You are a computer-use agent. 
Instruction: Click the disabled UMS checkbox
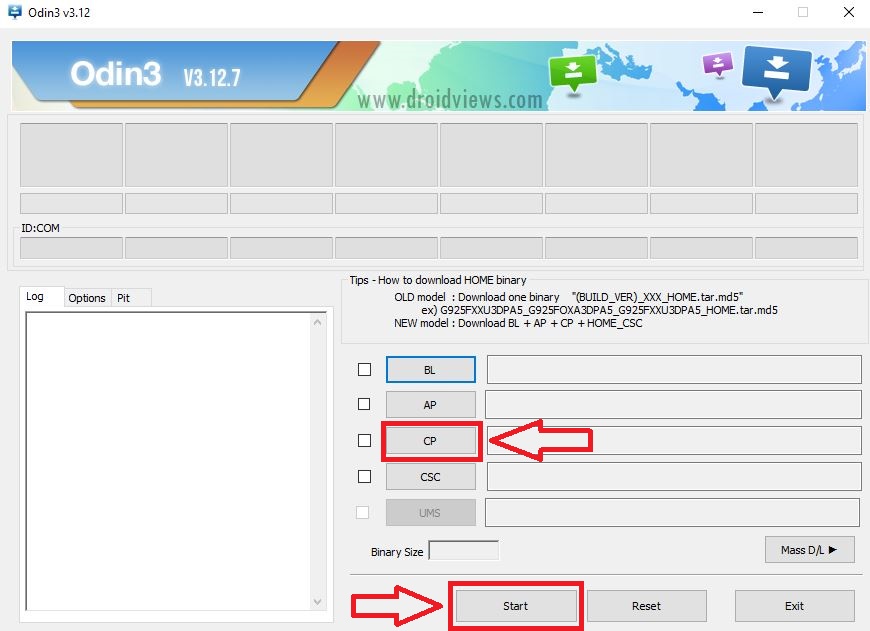coord(362,512)
